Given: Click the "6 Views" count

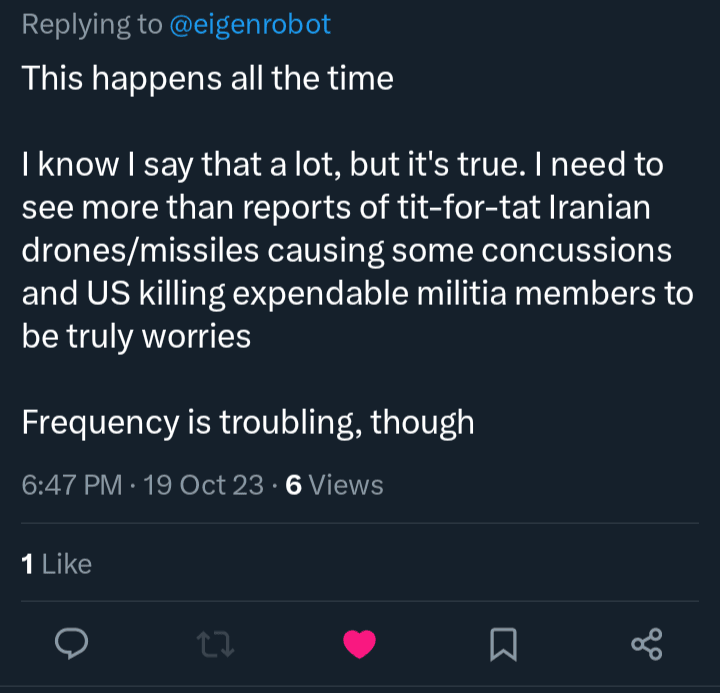Looking at the screenshot, I should tap(334, 485).
